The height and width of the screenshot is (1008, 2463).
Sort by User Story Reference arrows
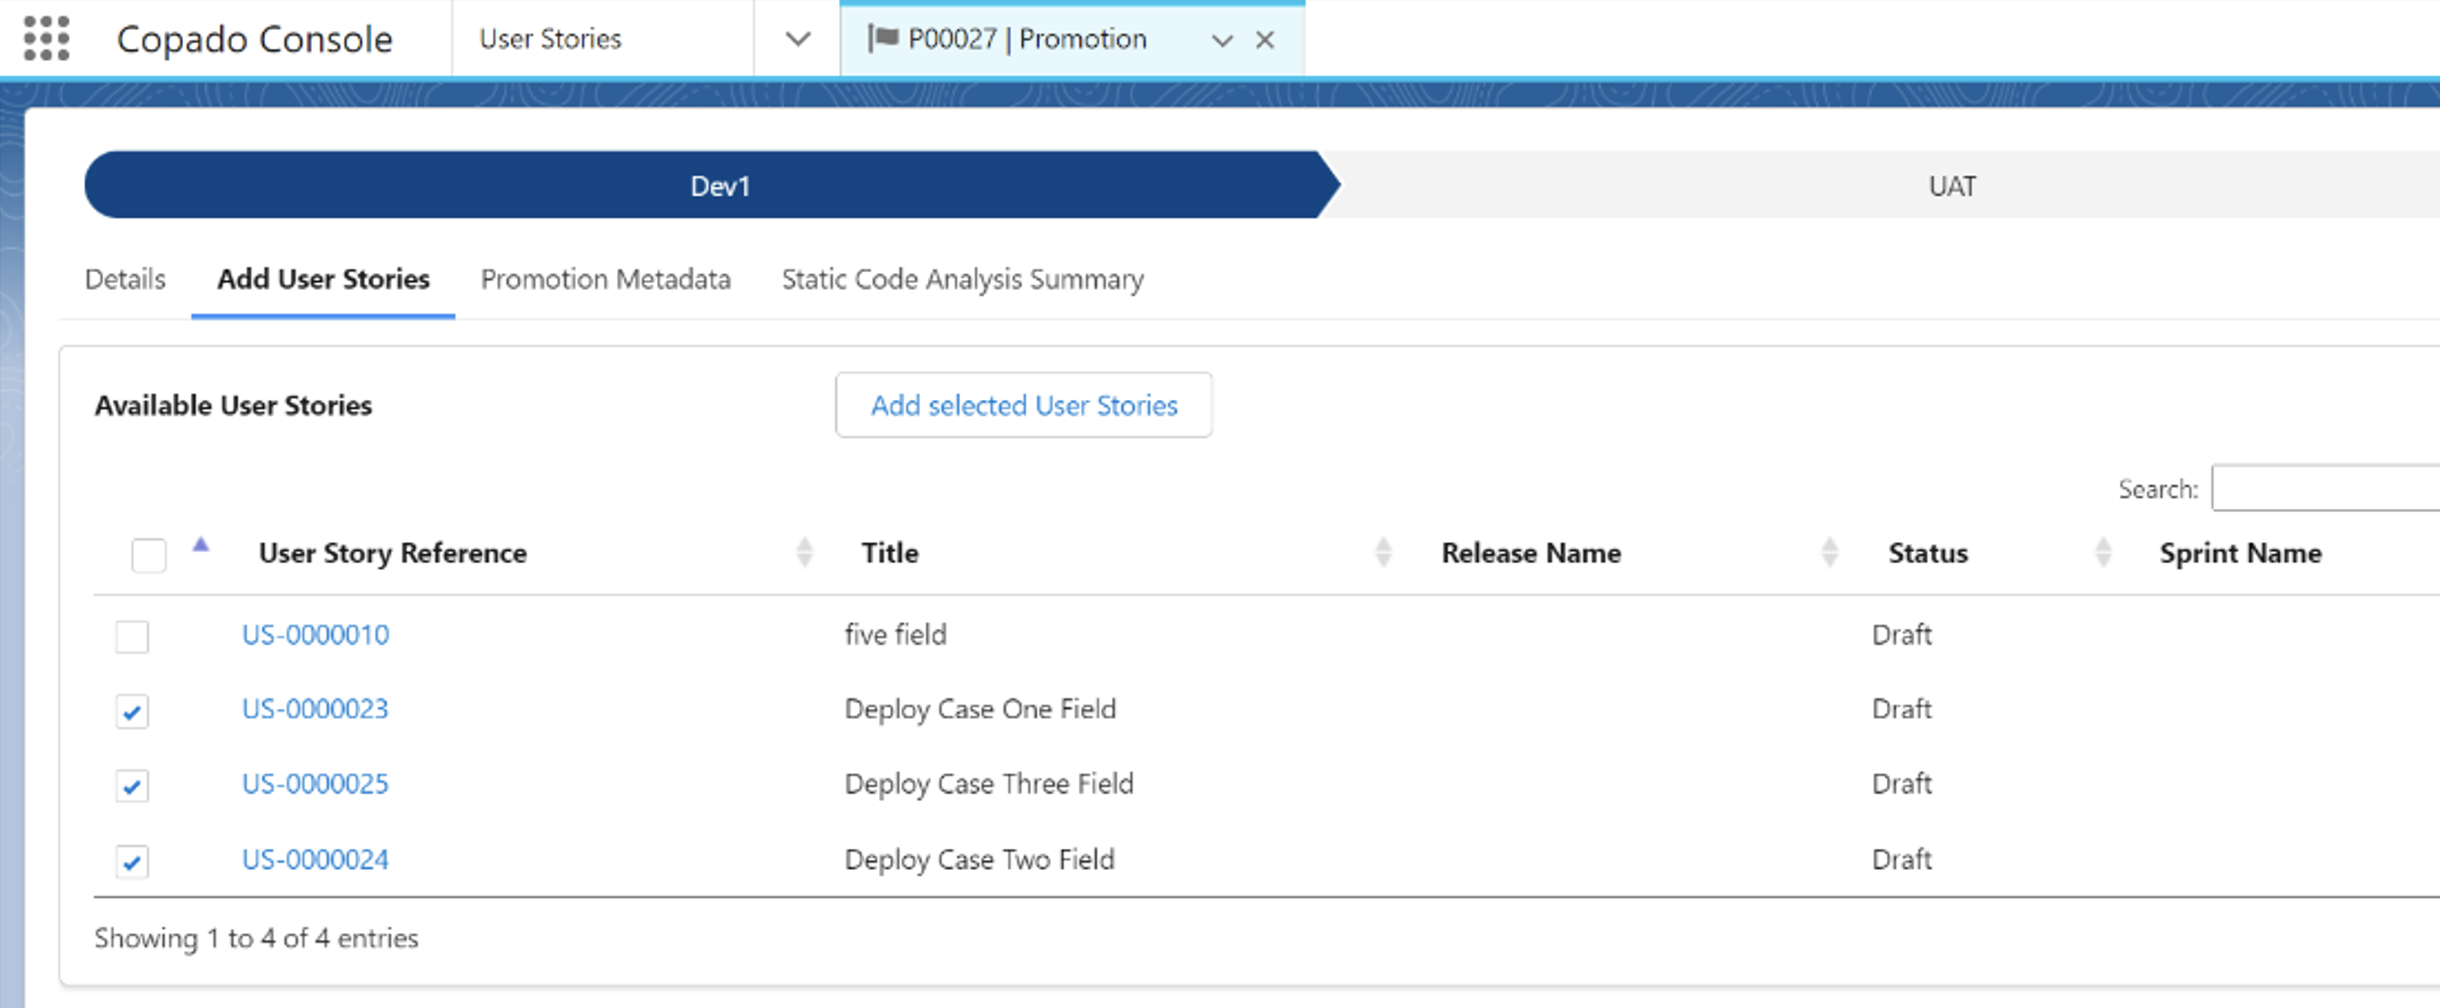[x=805, y=552]
